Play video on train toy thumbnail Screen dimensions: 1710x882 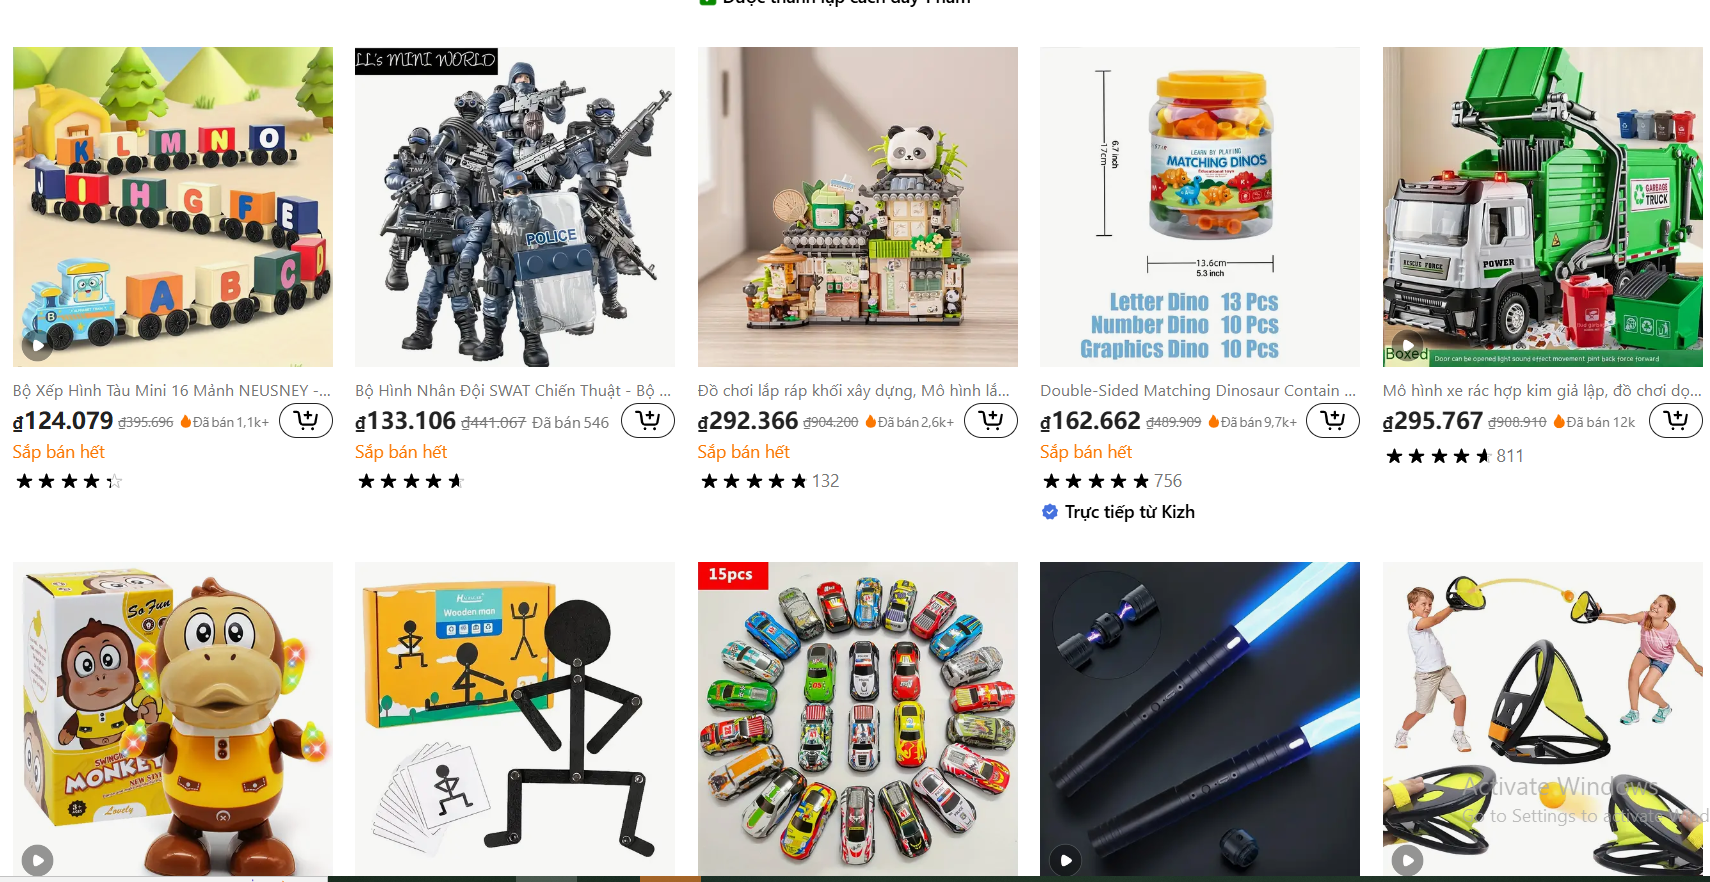[37, 346]
